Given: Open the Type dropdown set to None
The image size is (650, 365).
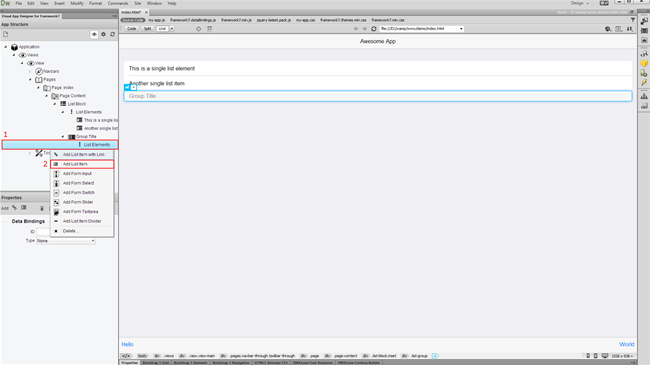Looking at the screenshot, I should (x=66, y=241).
